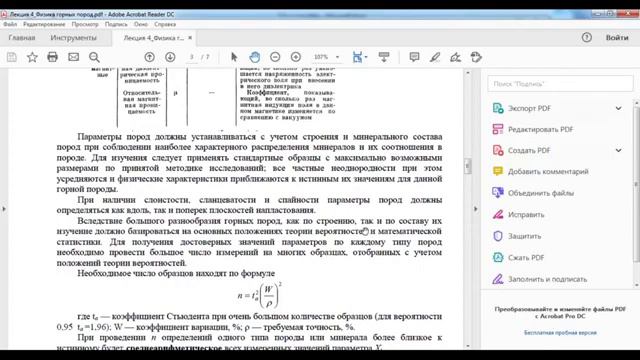Open the help question mark icon

click(x=587, y=38)
